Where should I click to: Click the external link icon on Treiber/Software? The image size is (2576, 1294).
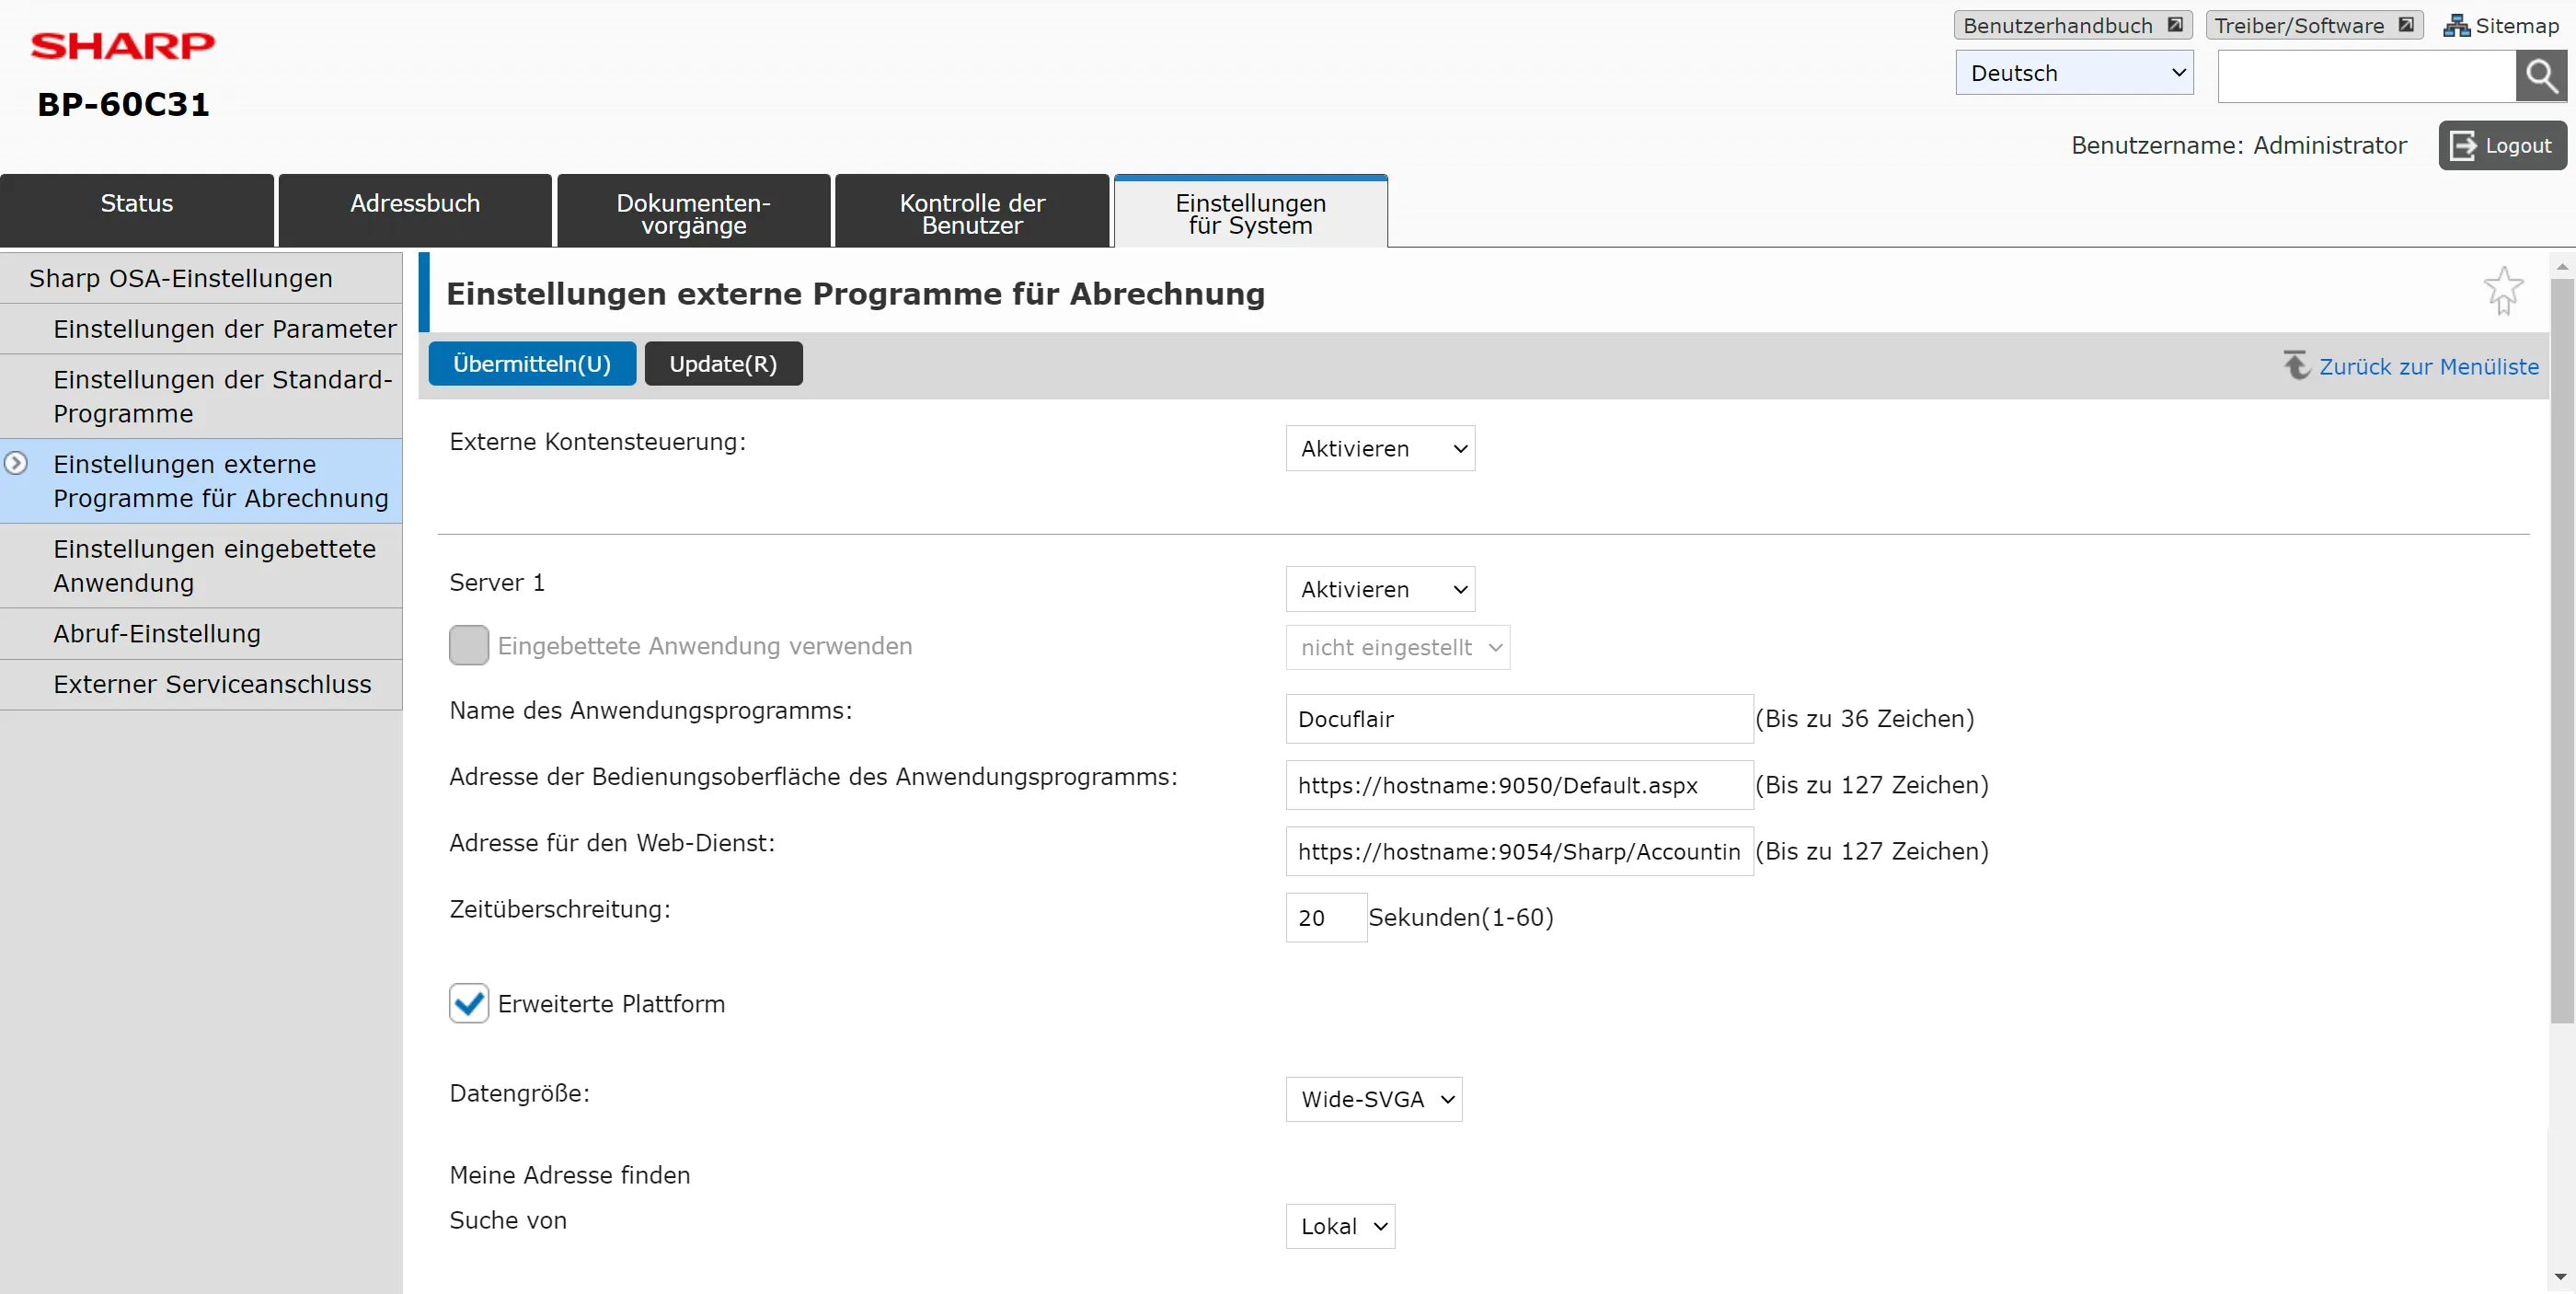(x=2406, y=25)
